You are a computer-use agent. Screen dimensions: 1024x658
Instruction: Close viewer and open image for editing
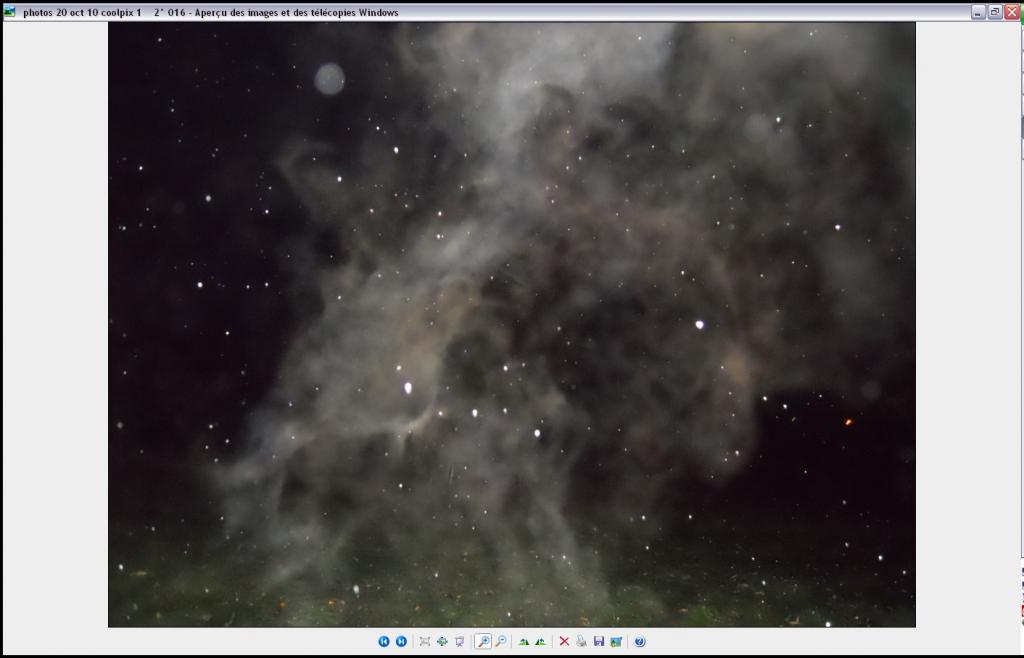point(616,642)
